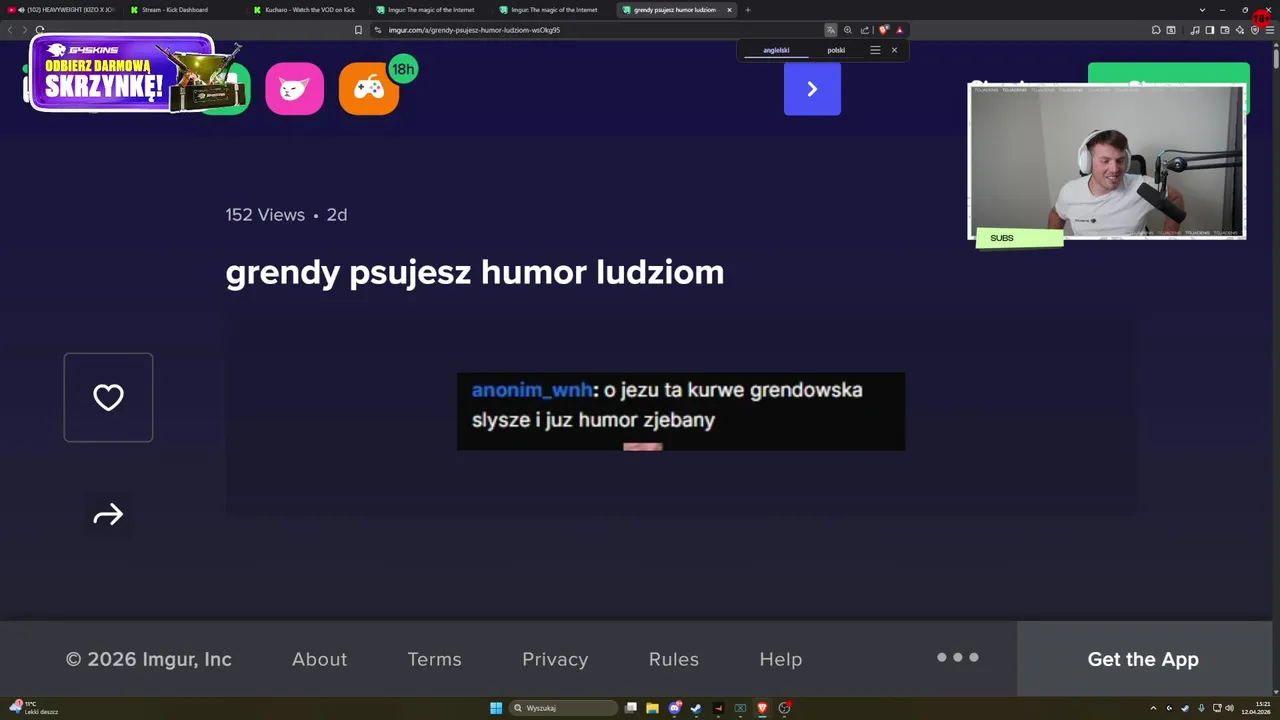The image size is (1280, 720).
Task: Expand the system tray hidden icons chevron
Action: pyautogui.click(x=1153, y=708)
